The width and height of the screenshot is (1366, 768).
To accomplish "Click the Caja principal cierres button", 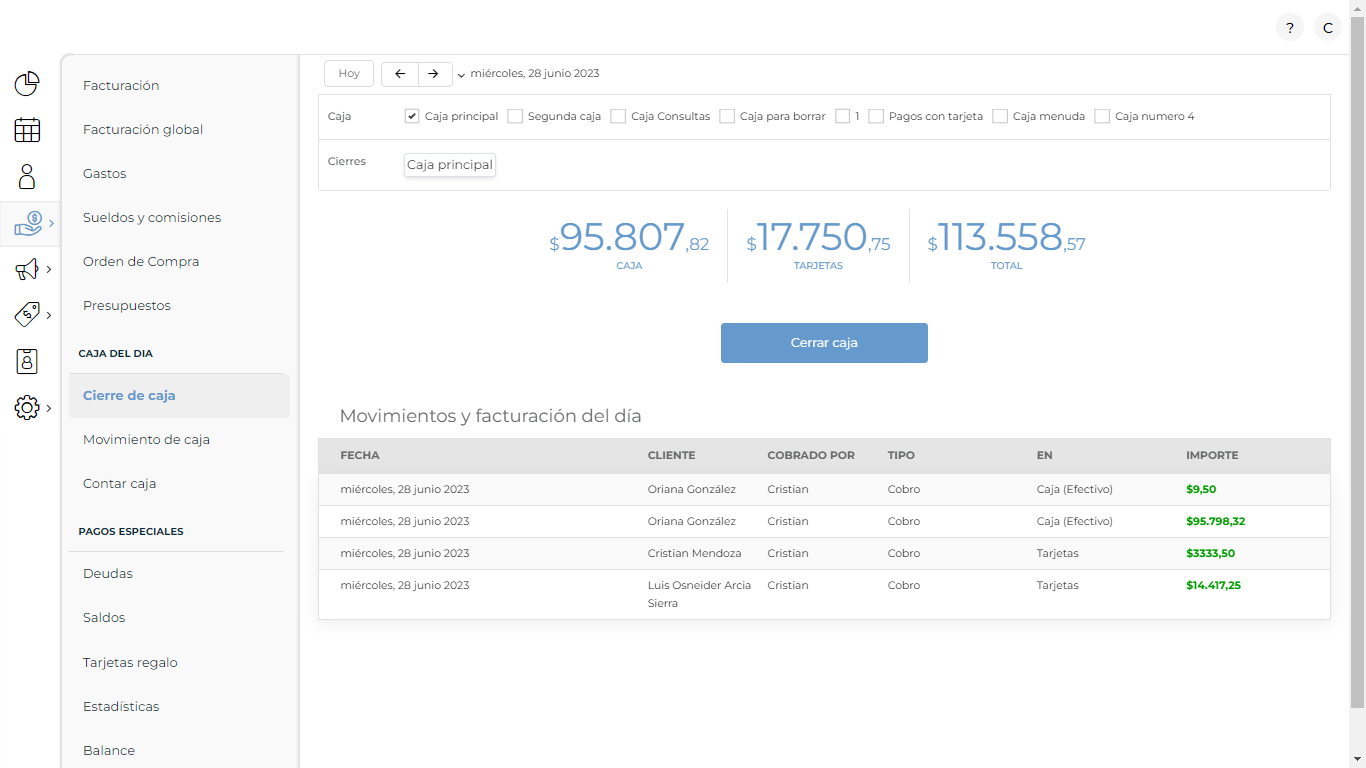I will point(450,165).
